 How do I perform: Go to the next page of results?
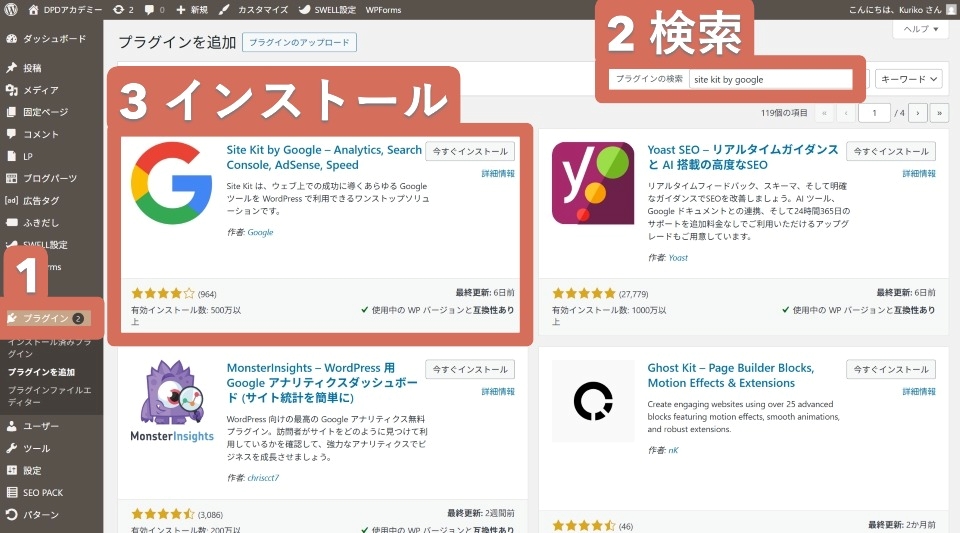point(918,113)
